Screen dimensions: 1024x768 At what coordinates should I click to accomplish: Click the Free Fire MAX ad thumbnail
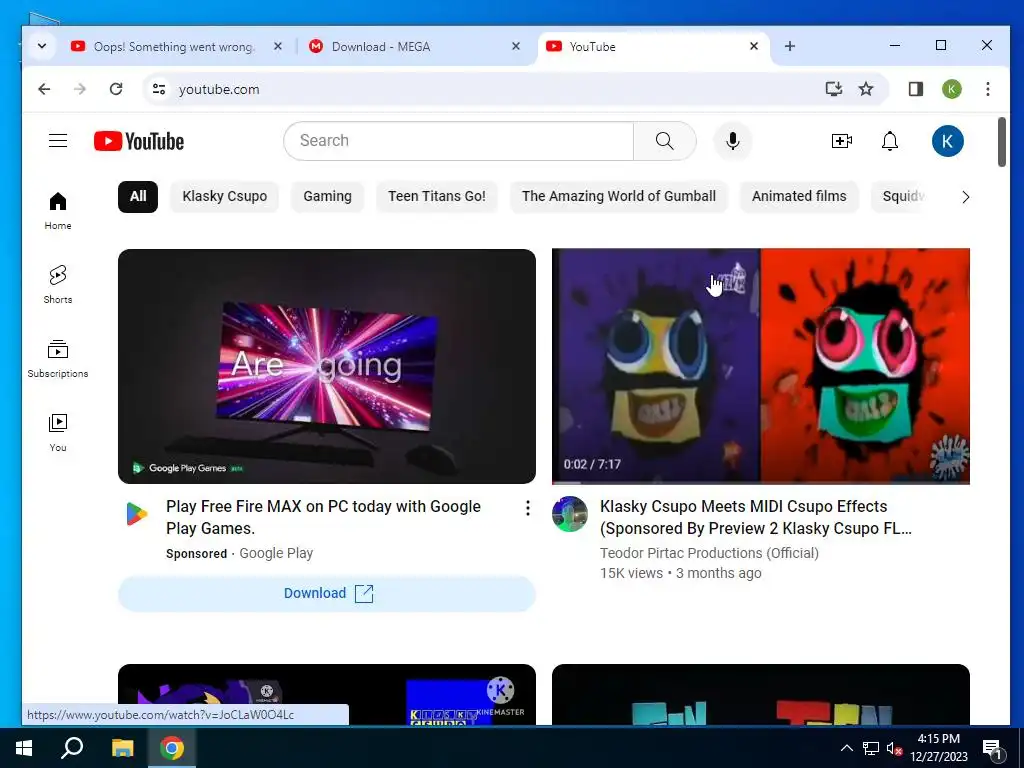pos(327,366)
